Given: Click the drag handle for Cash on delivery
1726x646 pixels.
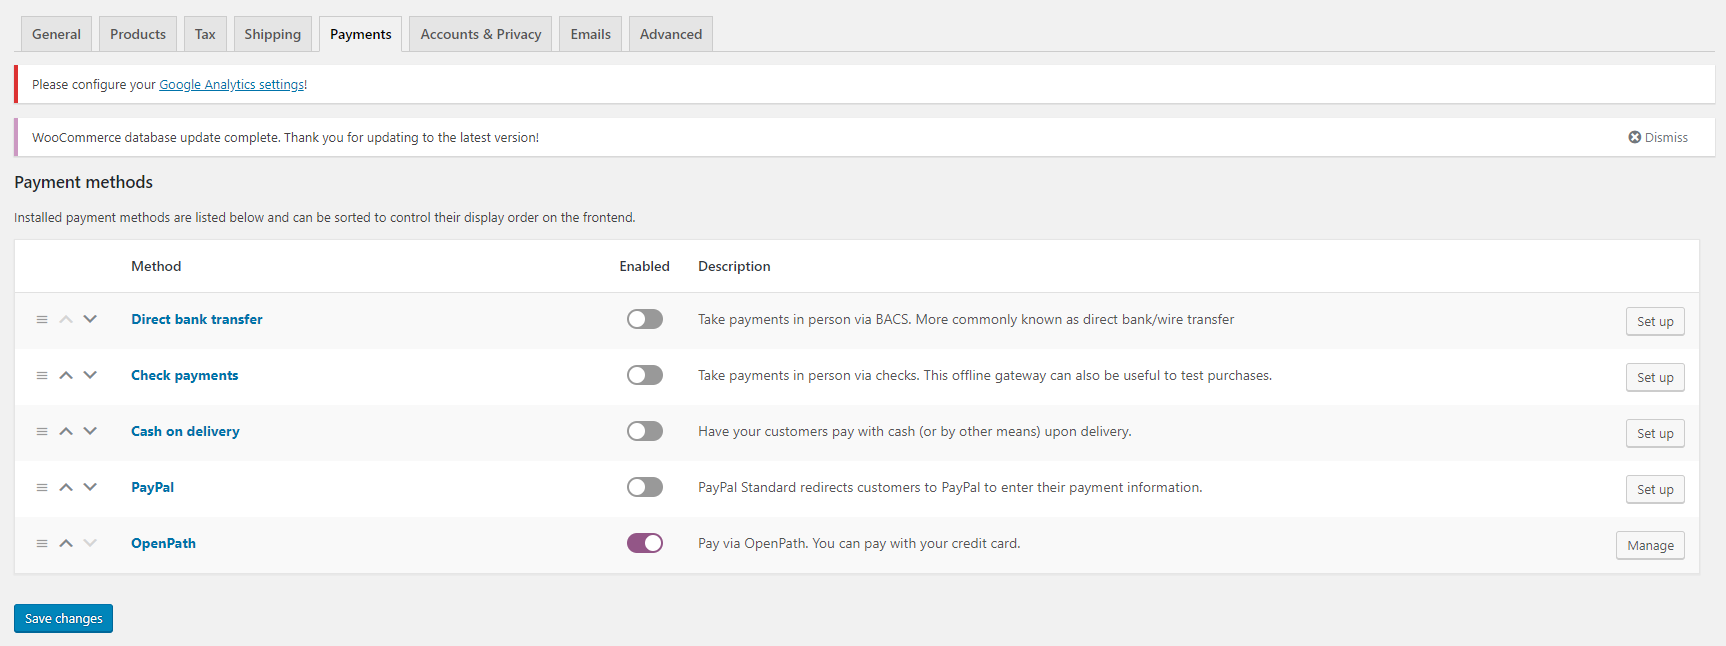Looking at the screenshot, I should (x=42, y=432).
